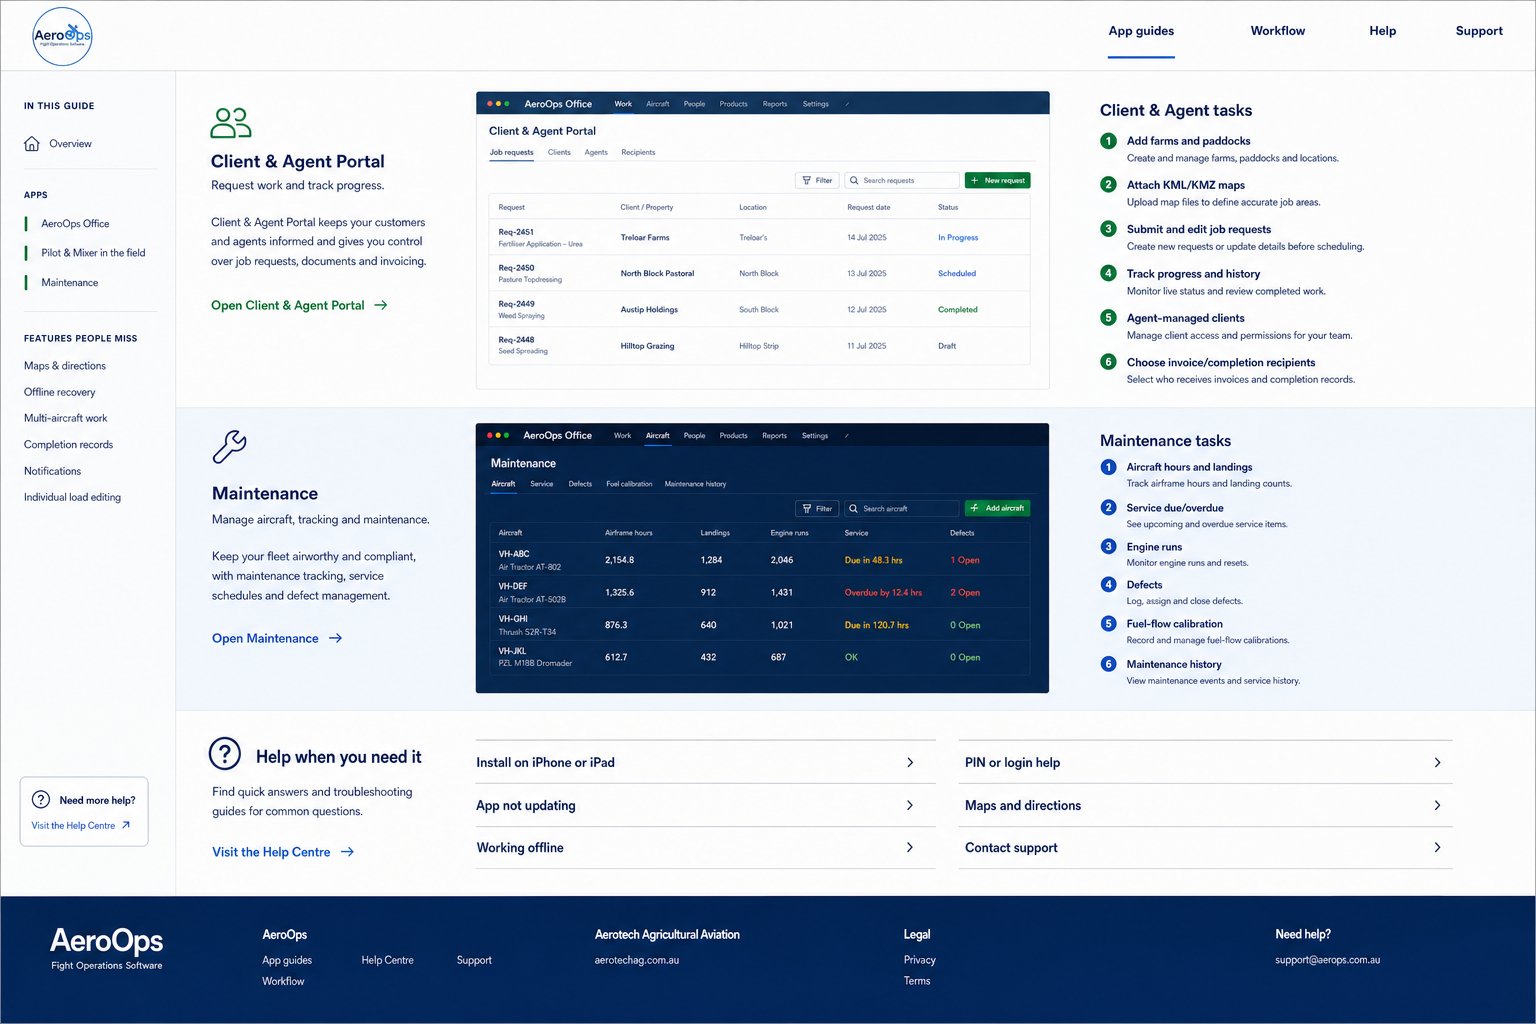Open the Help nav tab
Viewport: 1536px width, 1024px height.
pos(1383,31)
